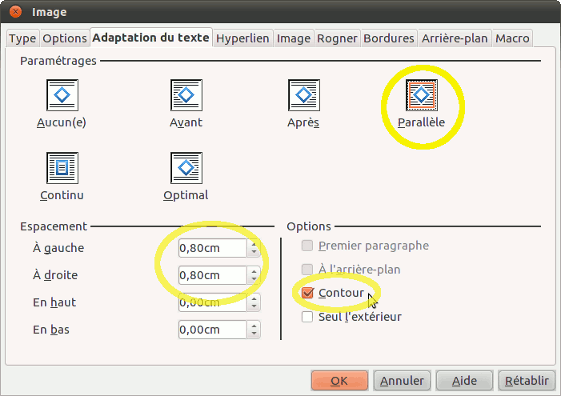The height and width of the screenshot is (396, 561).
Task: Open the Arrière-plan tab
Action: tap(455, 38)
